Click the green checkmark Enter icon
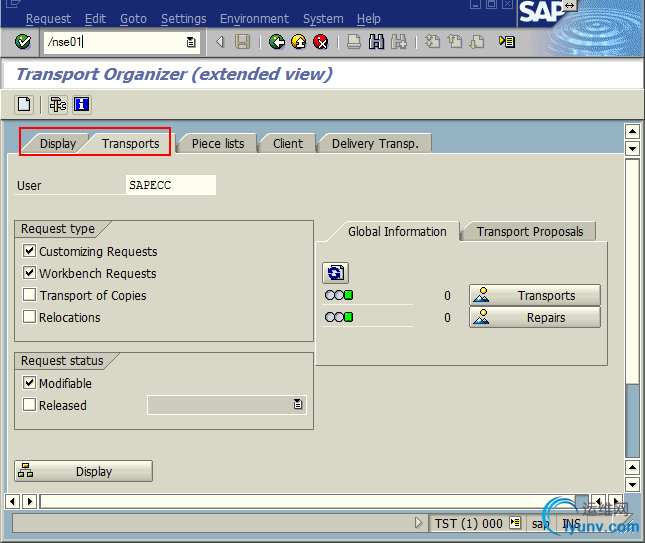This screenshot has width=645, height=543. pos(23,42)
